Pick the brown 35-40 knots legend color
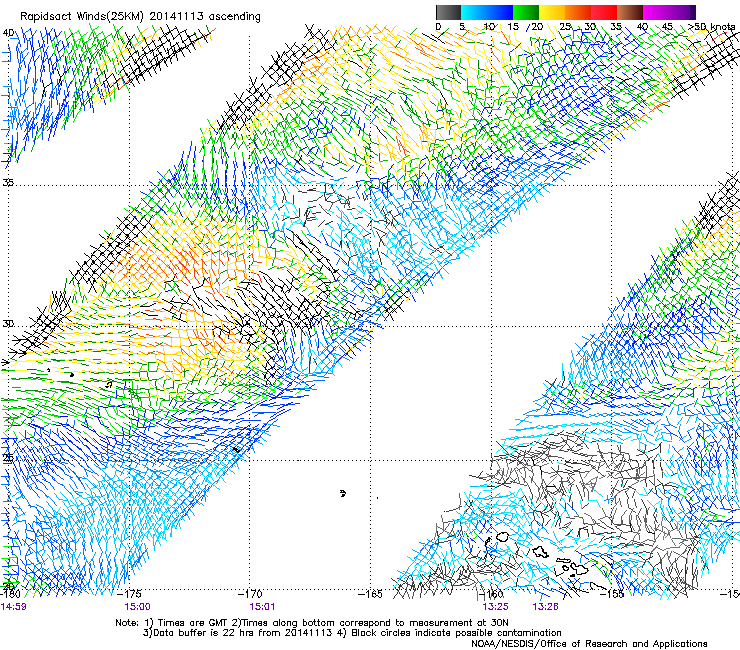 tap(630, 12)
